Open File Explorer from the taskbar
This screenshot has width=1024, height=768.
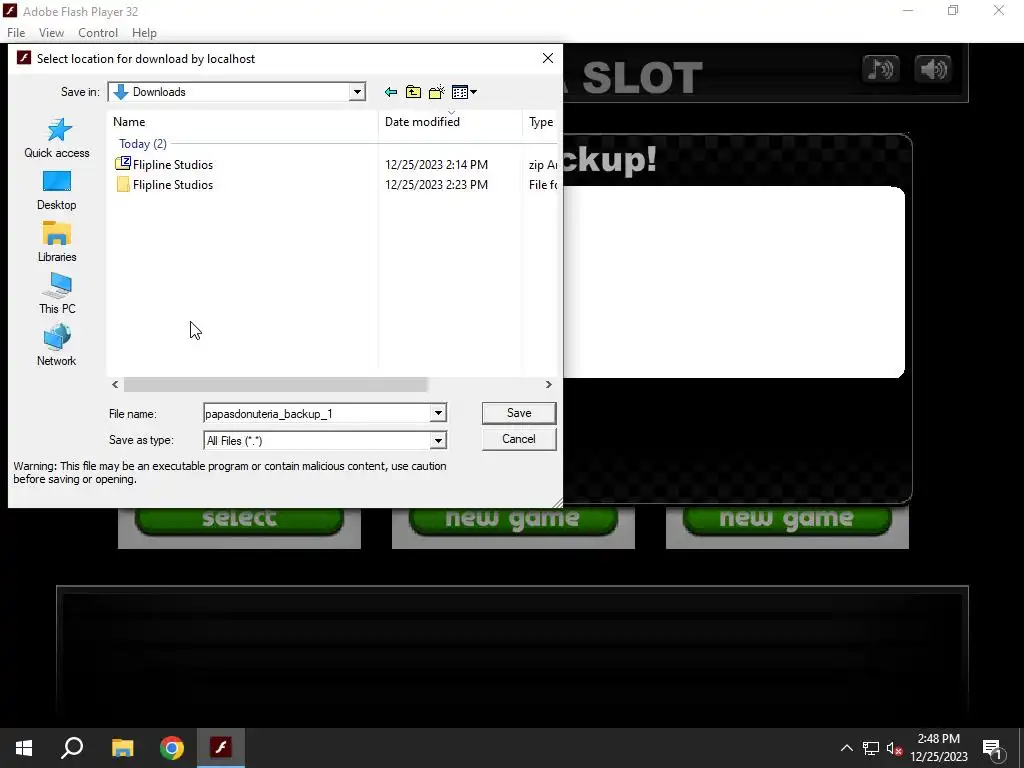[x=122, y=748]
